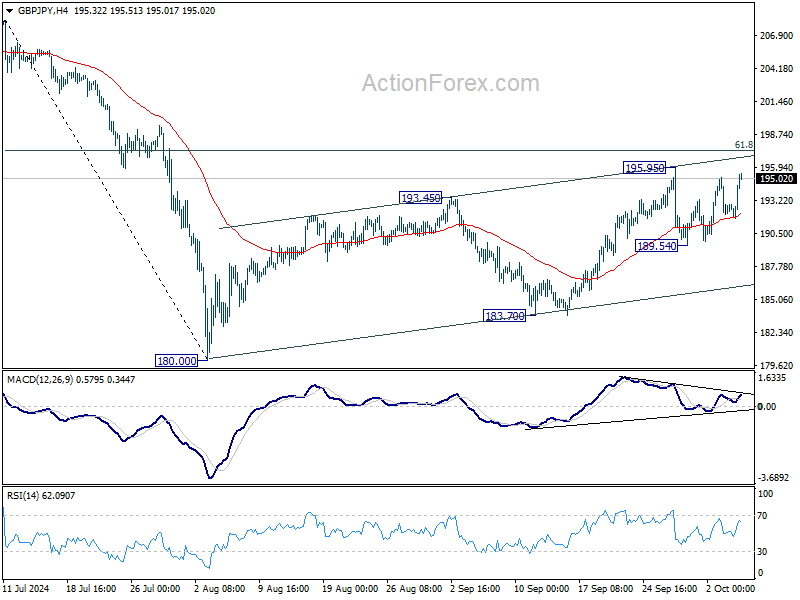Click the 183.700 price label
Image resolution: width=800 pixels, height=600 pixels.
point(505,316)
